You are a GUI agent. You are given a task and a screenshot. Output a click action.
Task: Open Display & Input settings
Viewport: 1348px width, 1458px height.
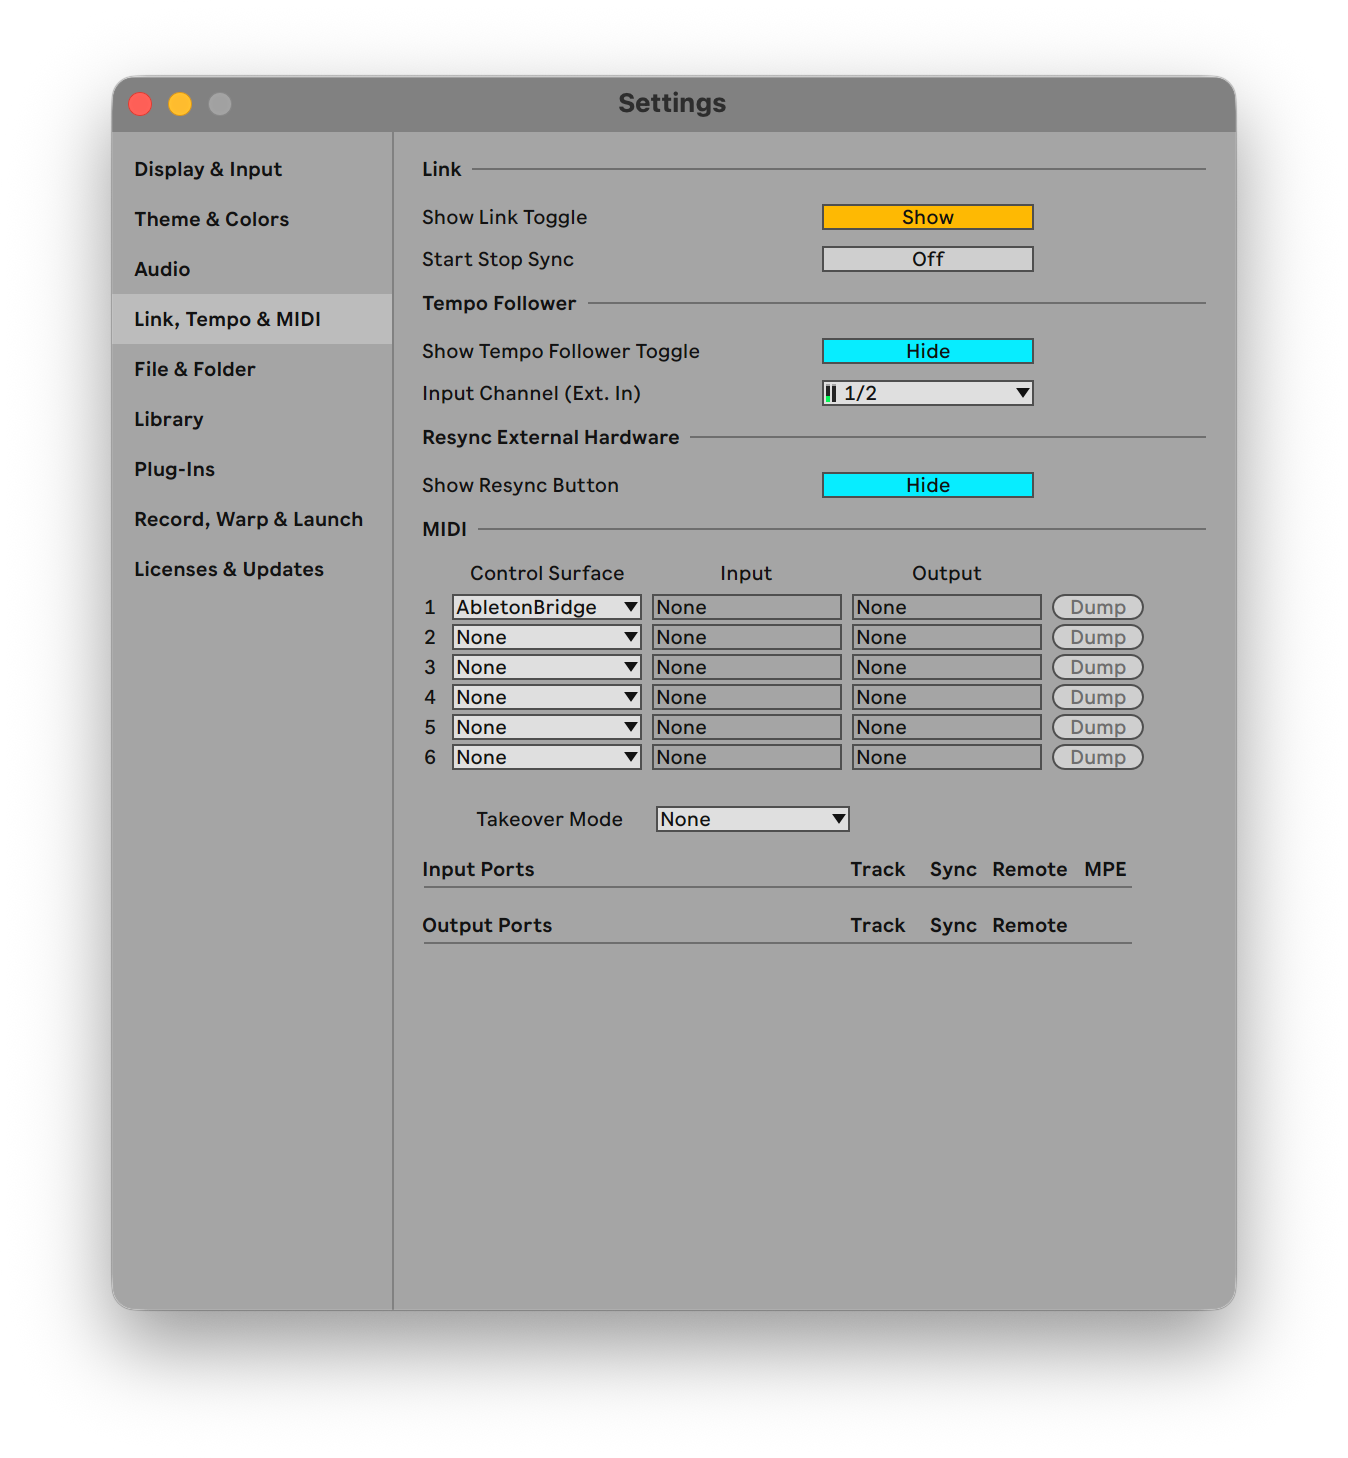point(208,169)
